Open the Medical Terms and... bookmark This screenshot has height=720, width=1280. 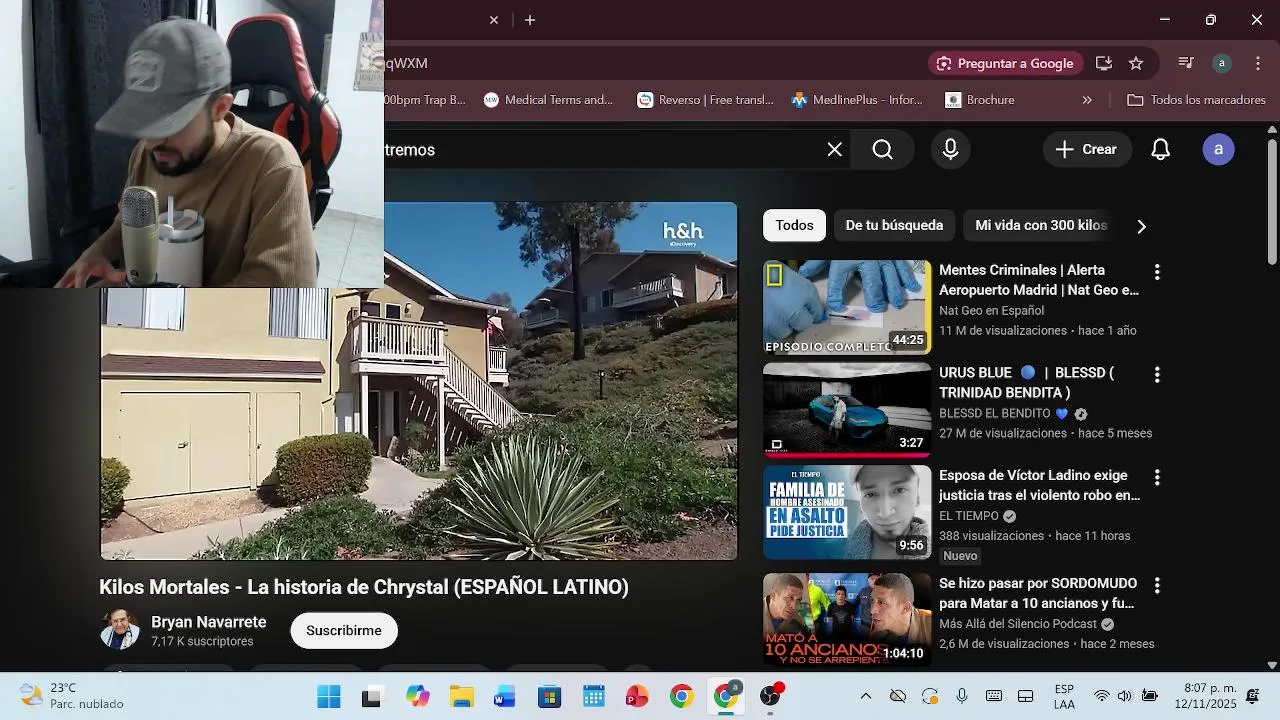click(x=548, y=100)
